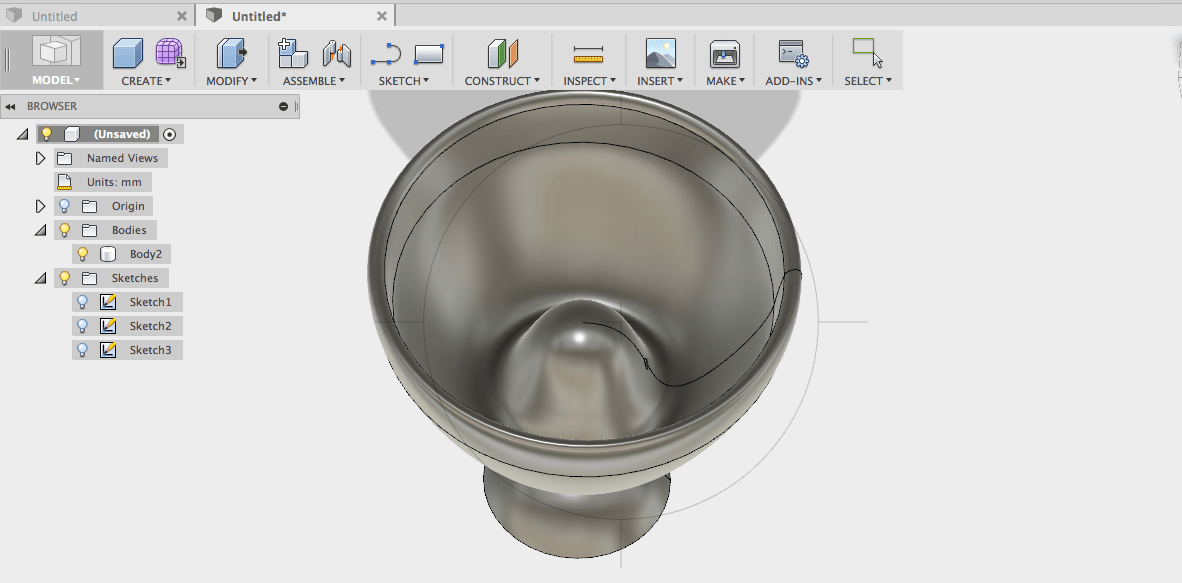
Task: Click the Named Views folder icon
Action: [65, 158]
